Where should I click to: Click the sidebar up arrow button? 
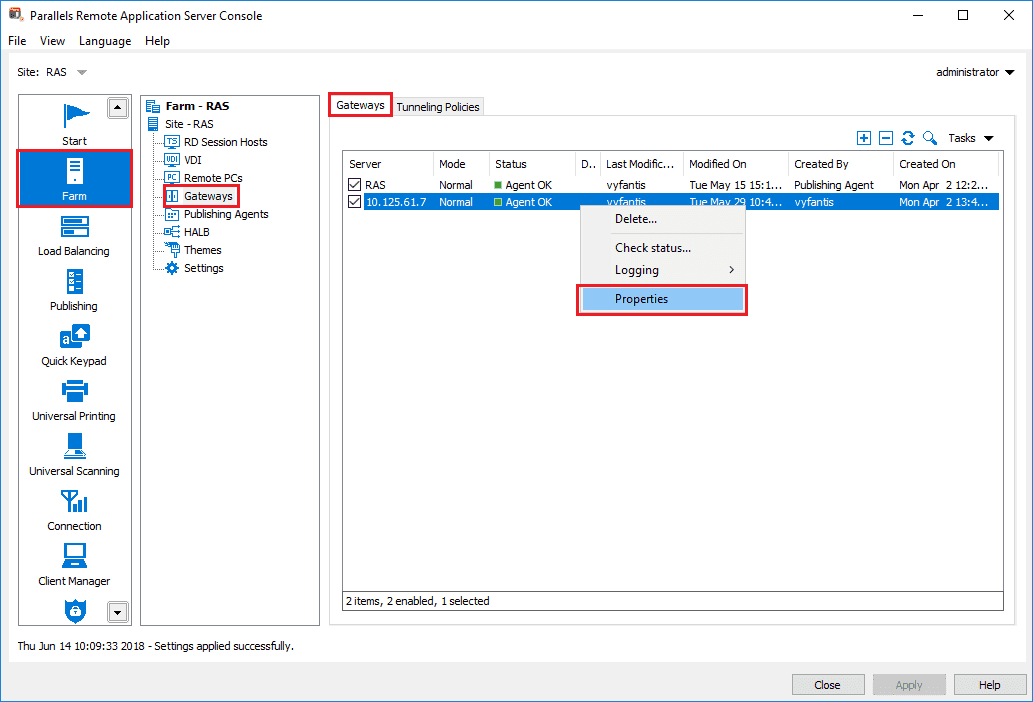point(118,107)
